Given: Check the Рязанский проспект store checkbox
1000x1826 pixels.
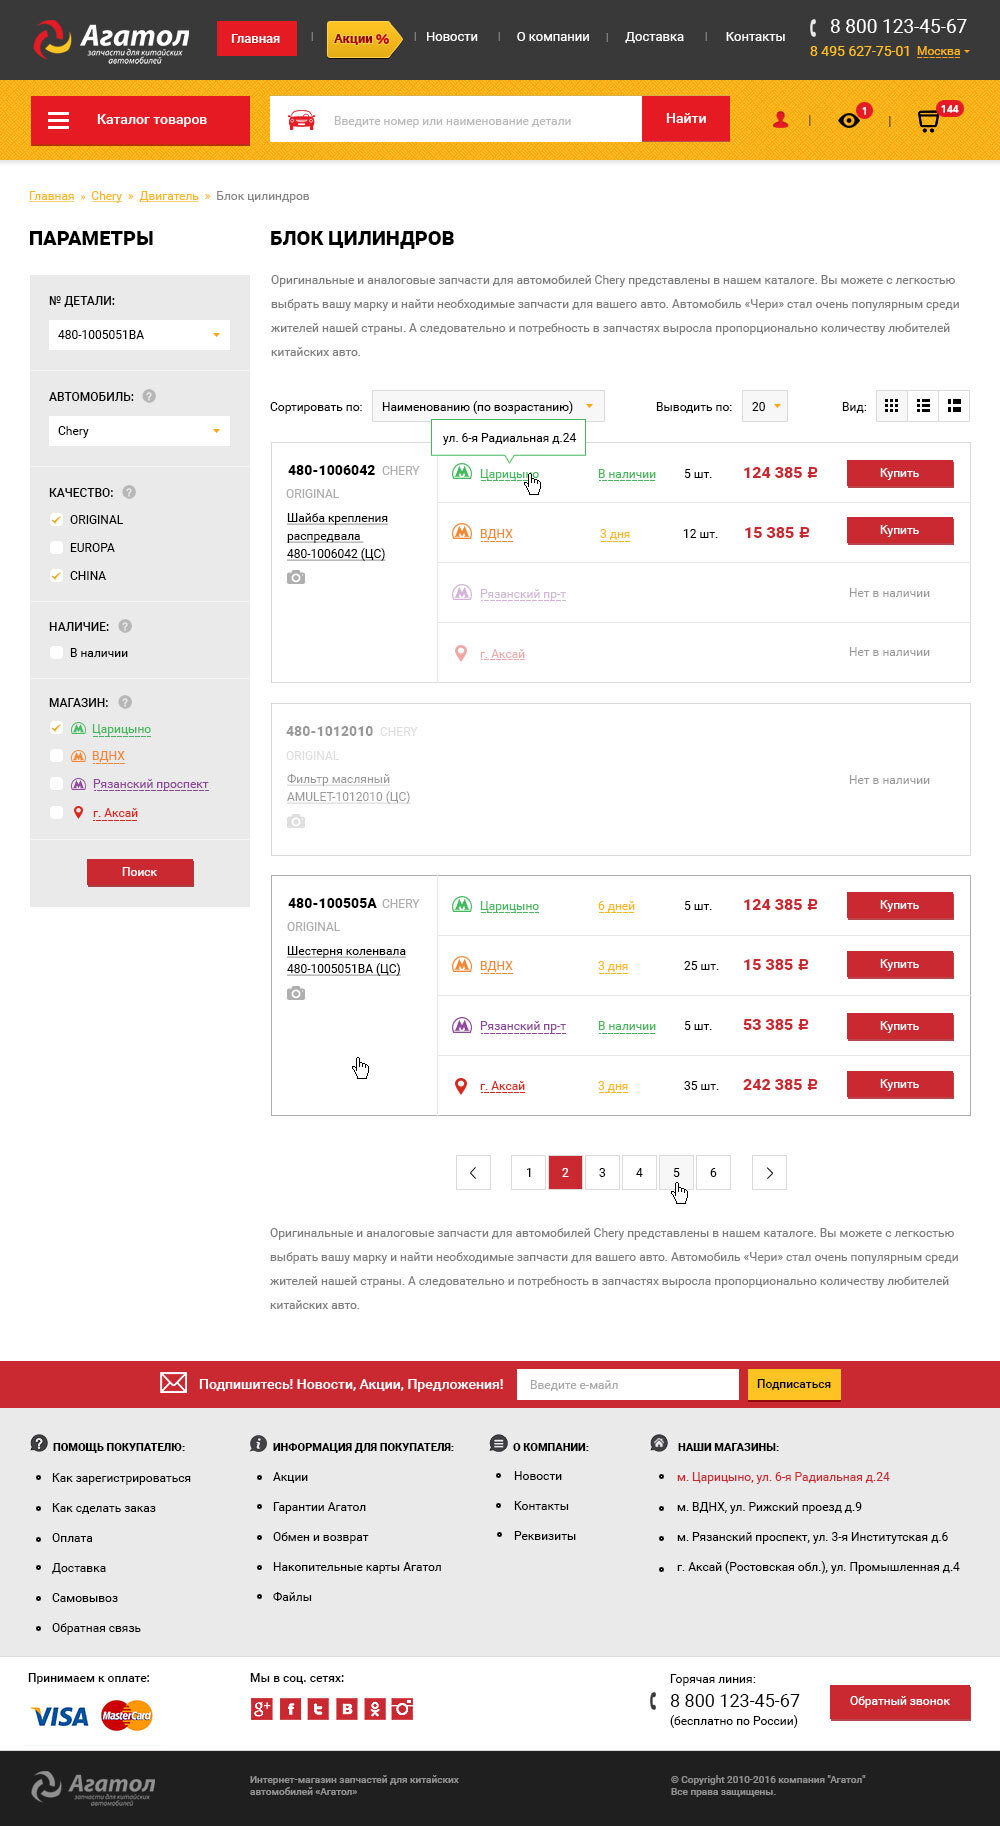Looking at the screenshot, I should coord(56,784).
